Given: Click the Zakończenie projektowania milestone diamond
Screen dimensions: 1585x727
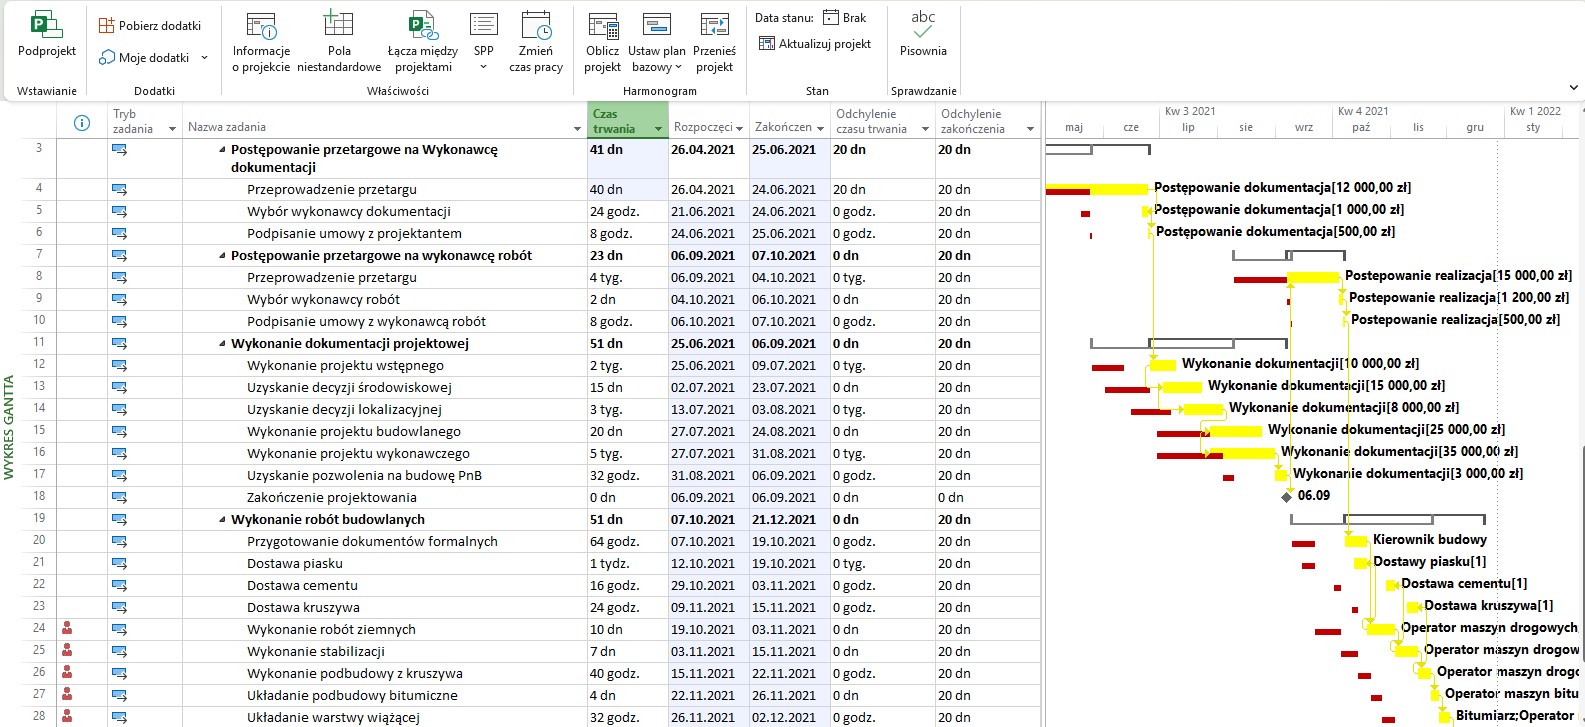Looking at the screenshot, I should click(x=1287, y=497).
